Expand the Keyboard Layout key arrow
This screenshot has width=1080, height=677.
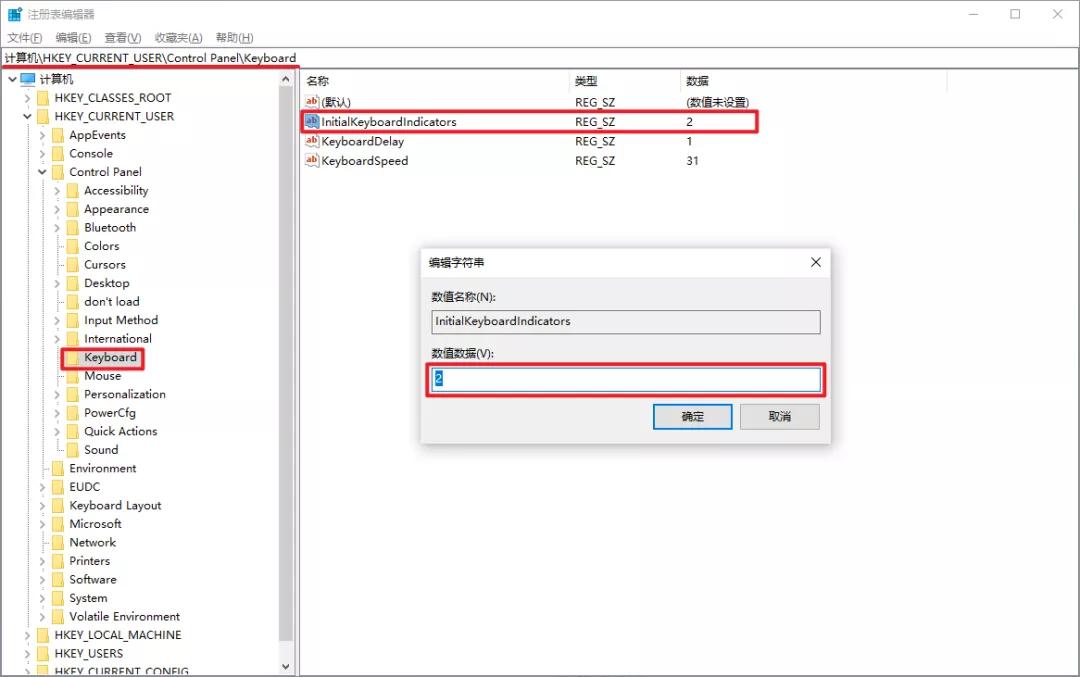[42, 506]
